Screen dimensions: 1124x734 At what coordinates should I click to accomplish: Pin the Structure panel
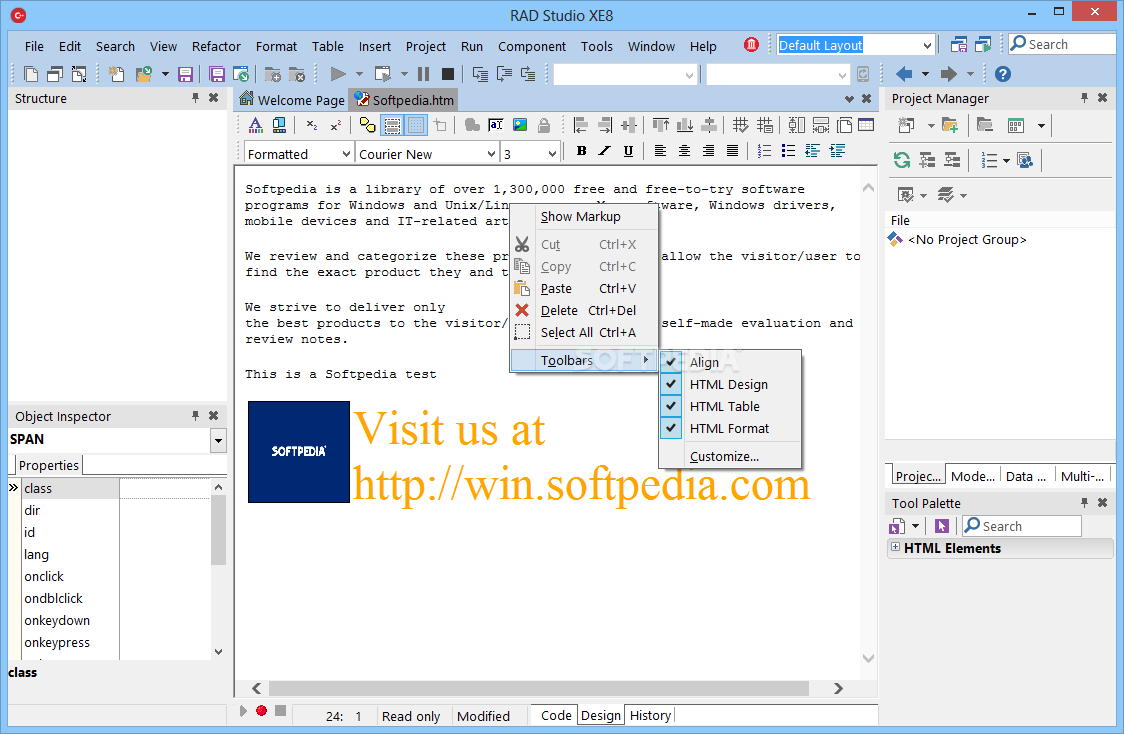tap(195, 97)
